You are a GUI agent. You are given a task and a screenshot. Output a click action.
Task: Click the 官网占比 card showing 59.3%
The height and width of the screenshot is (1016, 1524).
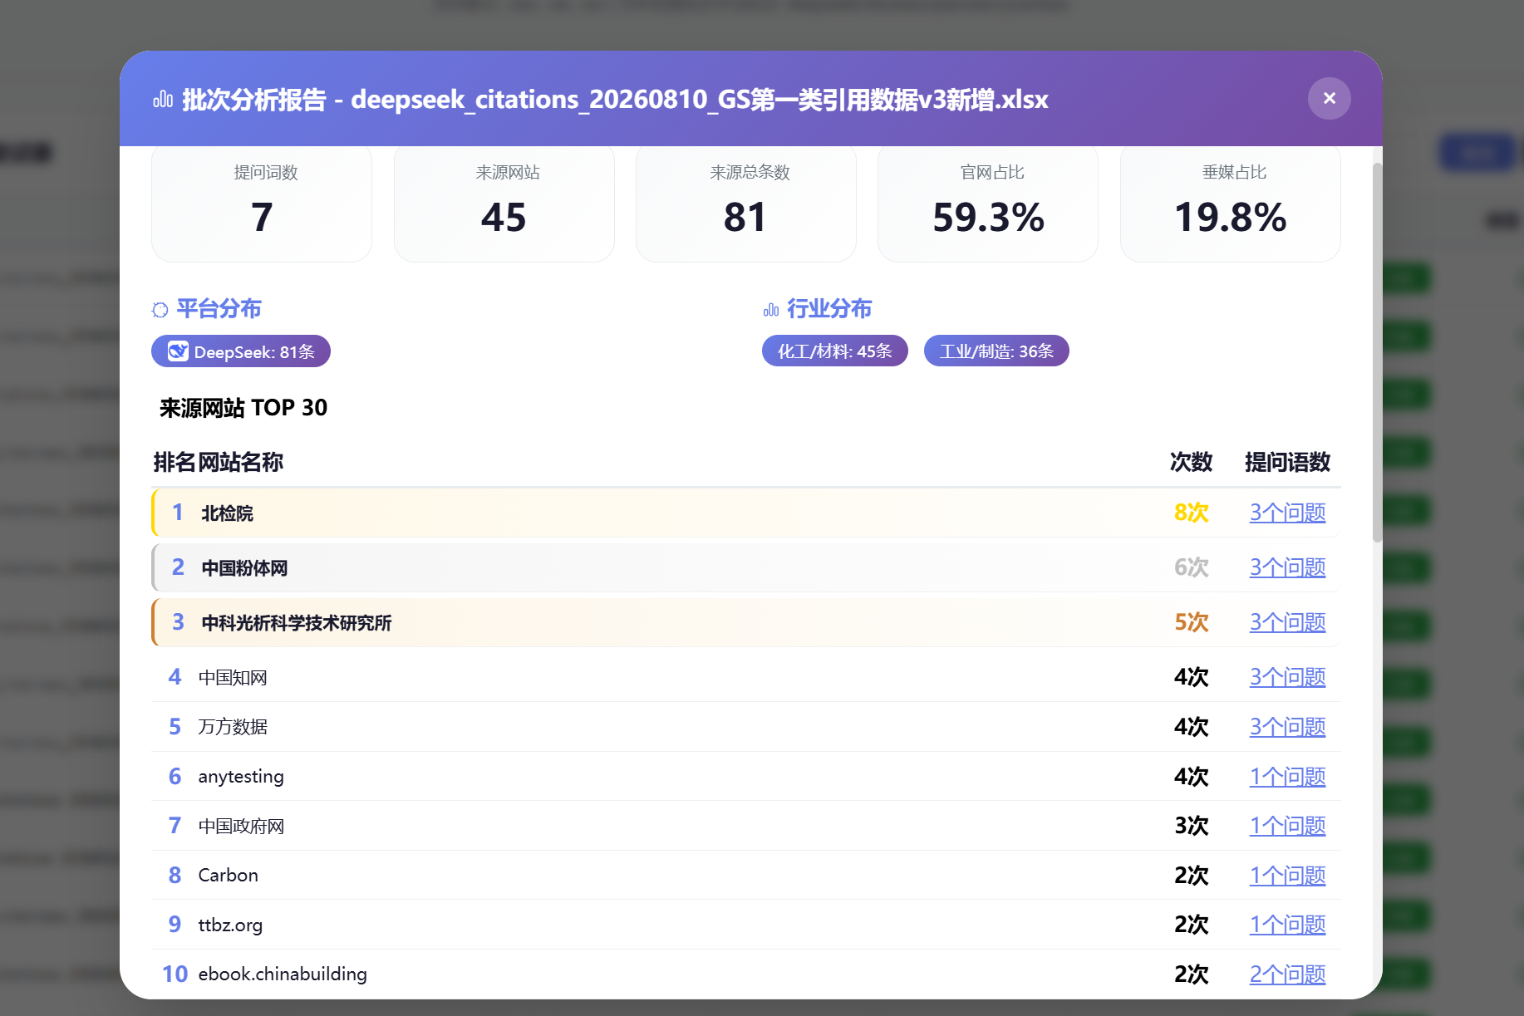988,204
